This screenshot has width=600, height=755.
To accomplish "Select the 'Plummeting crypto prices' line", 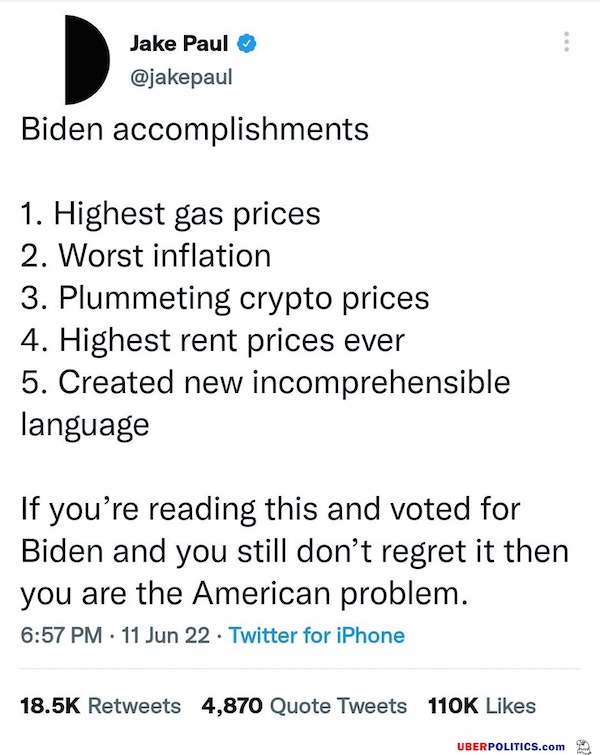I will point(224,297).
